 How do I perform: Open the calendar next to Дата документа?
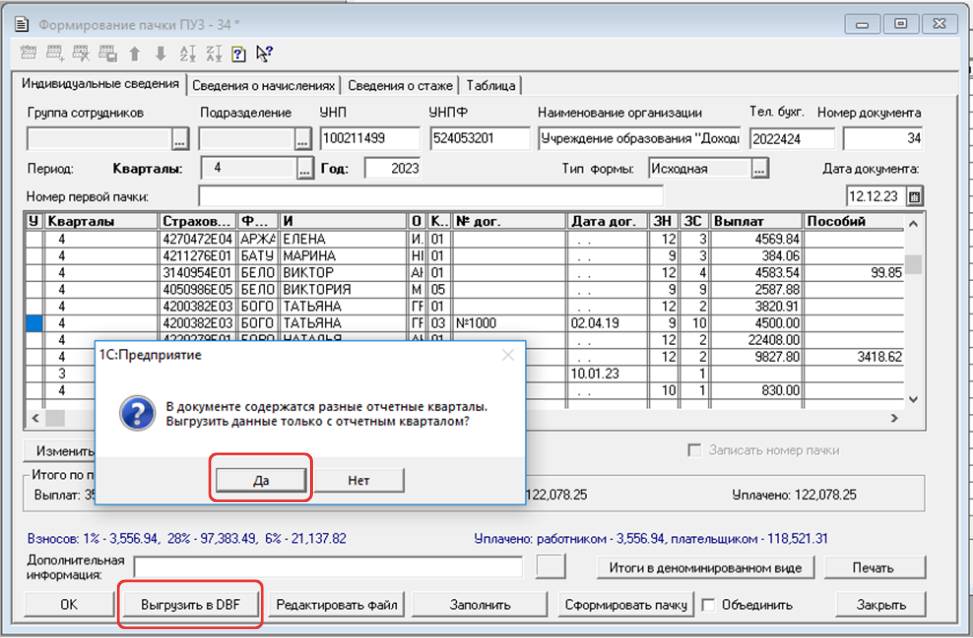click(914, 196)
